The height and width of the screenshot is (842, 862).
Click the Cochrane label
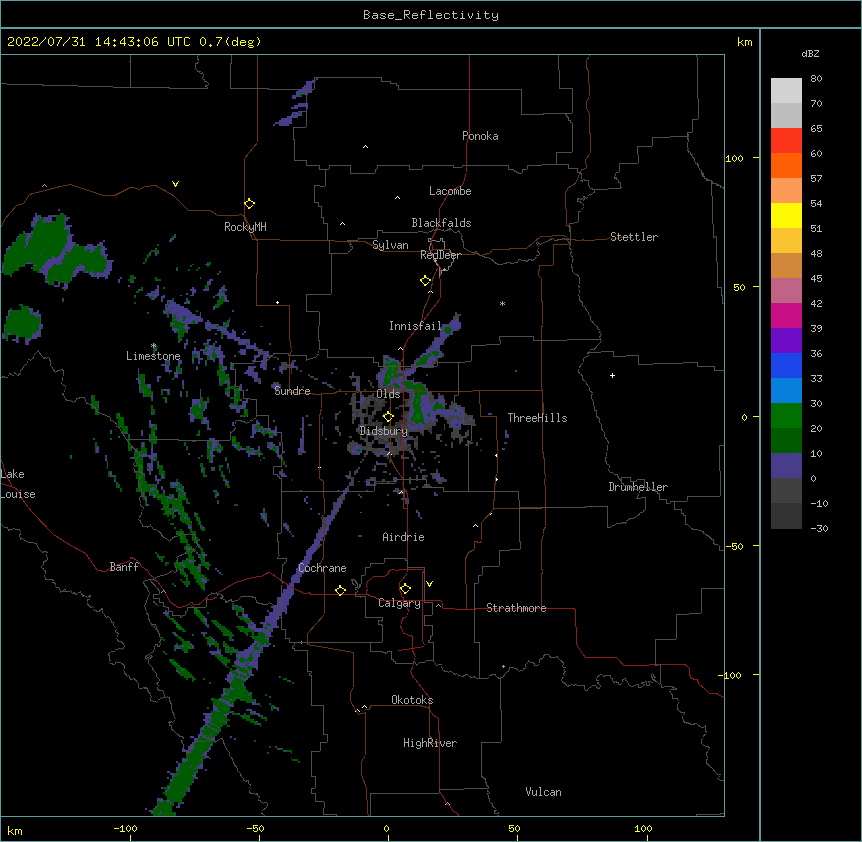[322, 568]
